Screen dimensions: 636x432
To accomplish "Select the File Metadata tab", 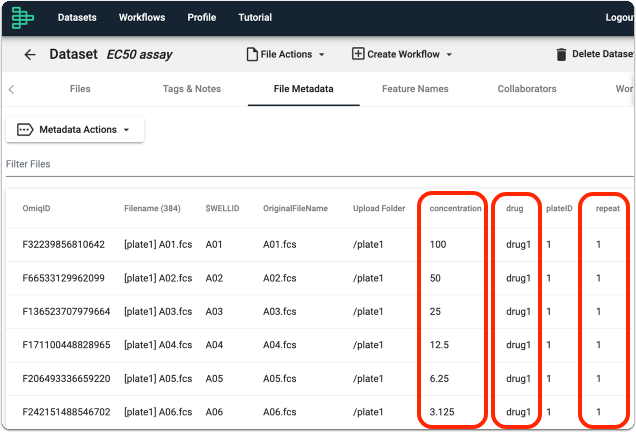I will tap(303, 89).
